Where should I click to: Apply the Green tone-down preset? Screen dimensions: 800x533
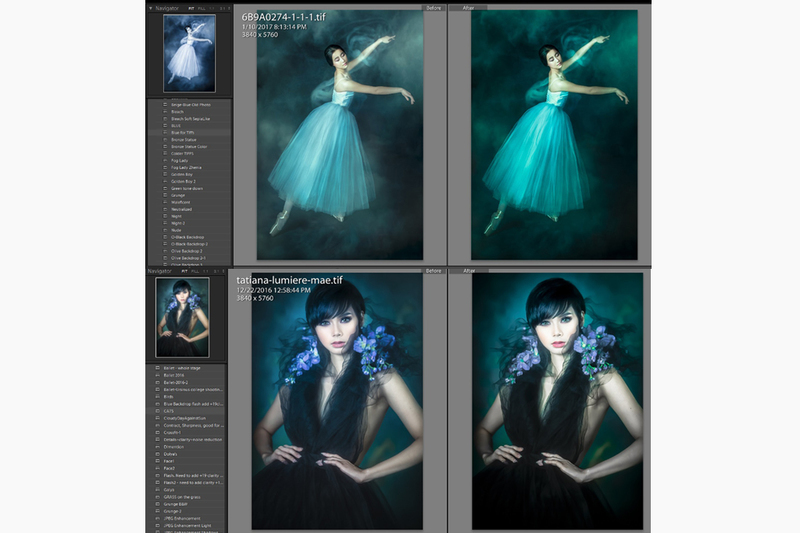click(x=187, y=189)
